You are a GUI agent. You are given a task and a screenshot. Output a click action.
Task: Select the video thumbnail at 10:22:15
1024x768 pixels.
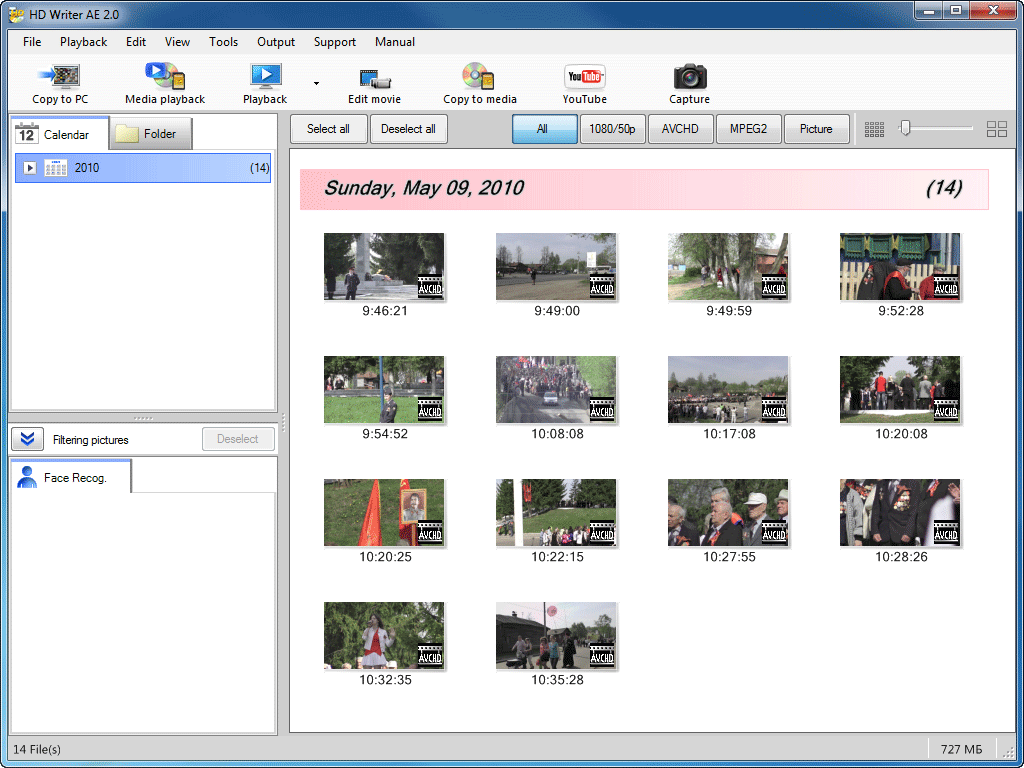point(556,513)
